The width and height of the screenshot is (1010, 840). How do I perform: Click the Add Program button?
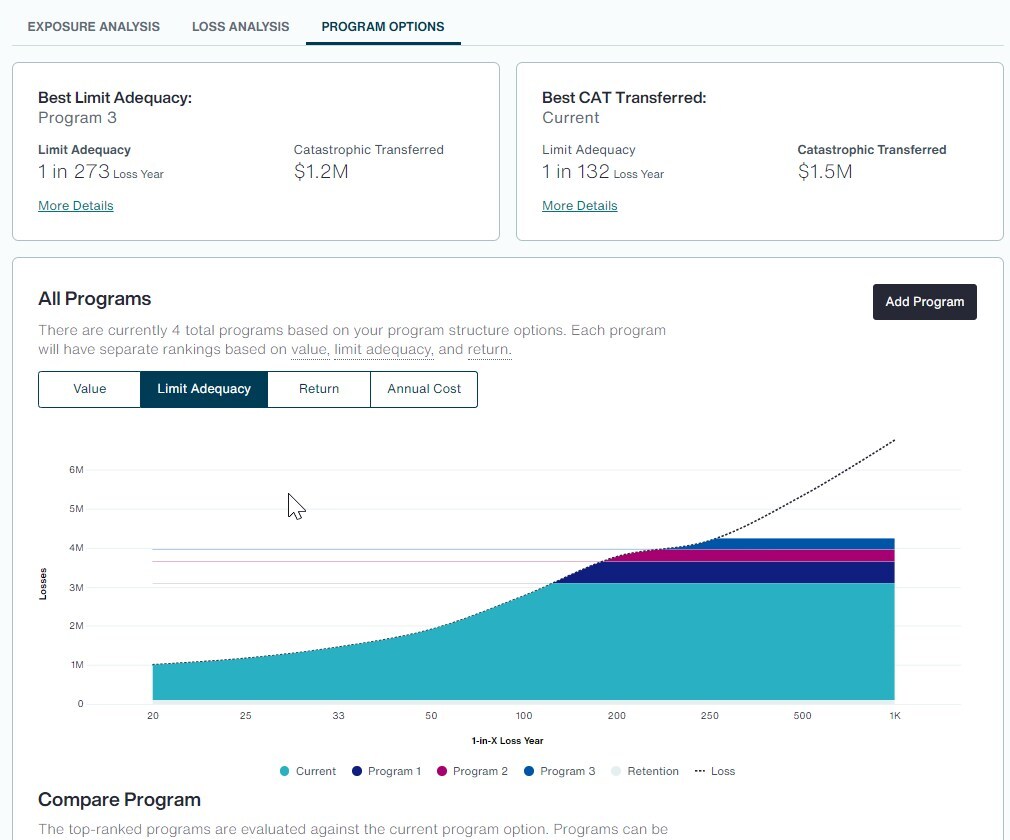tap(924, 301)
